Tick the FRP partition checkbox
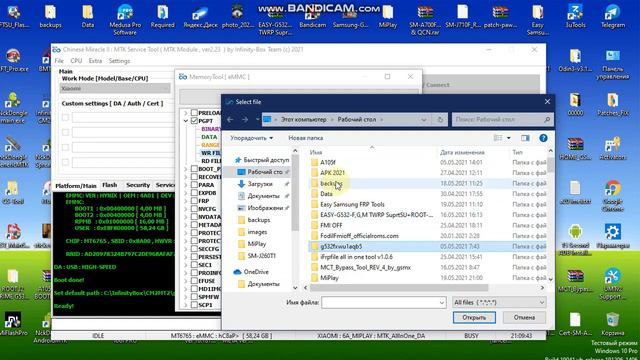Screen dimensions: 640x360 pos(194,201)
